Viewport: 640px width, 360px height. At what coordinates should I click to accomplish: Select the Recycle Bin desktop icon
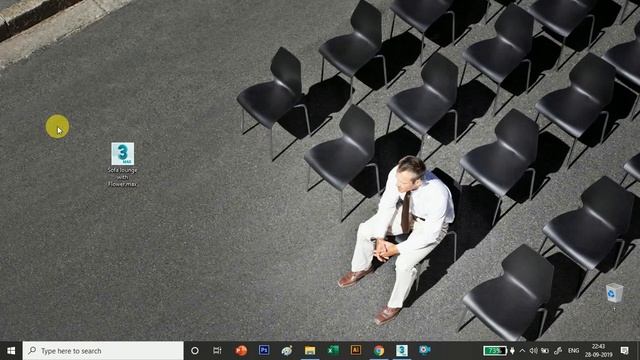click(614, 293)
